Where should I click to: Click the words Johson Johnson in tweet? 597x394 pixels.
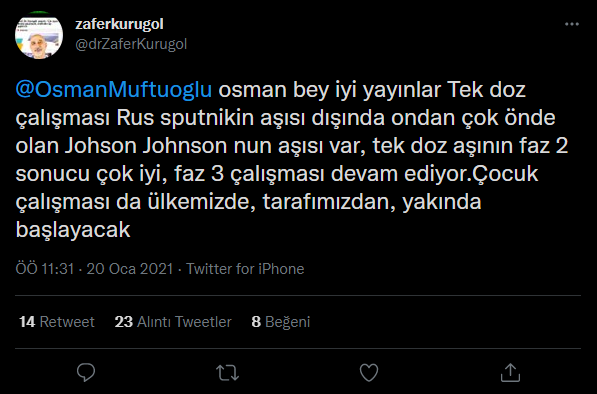pos(146,146)
